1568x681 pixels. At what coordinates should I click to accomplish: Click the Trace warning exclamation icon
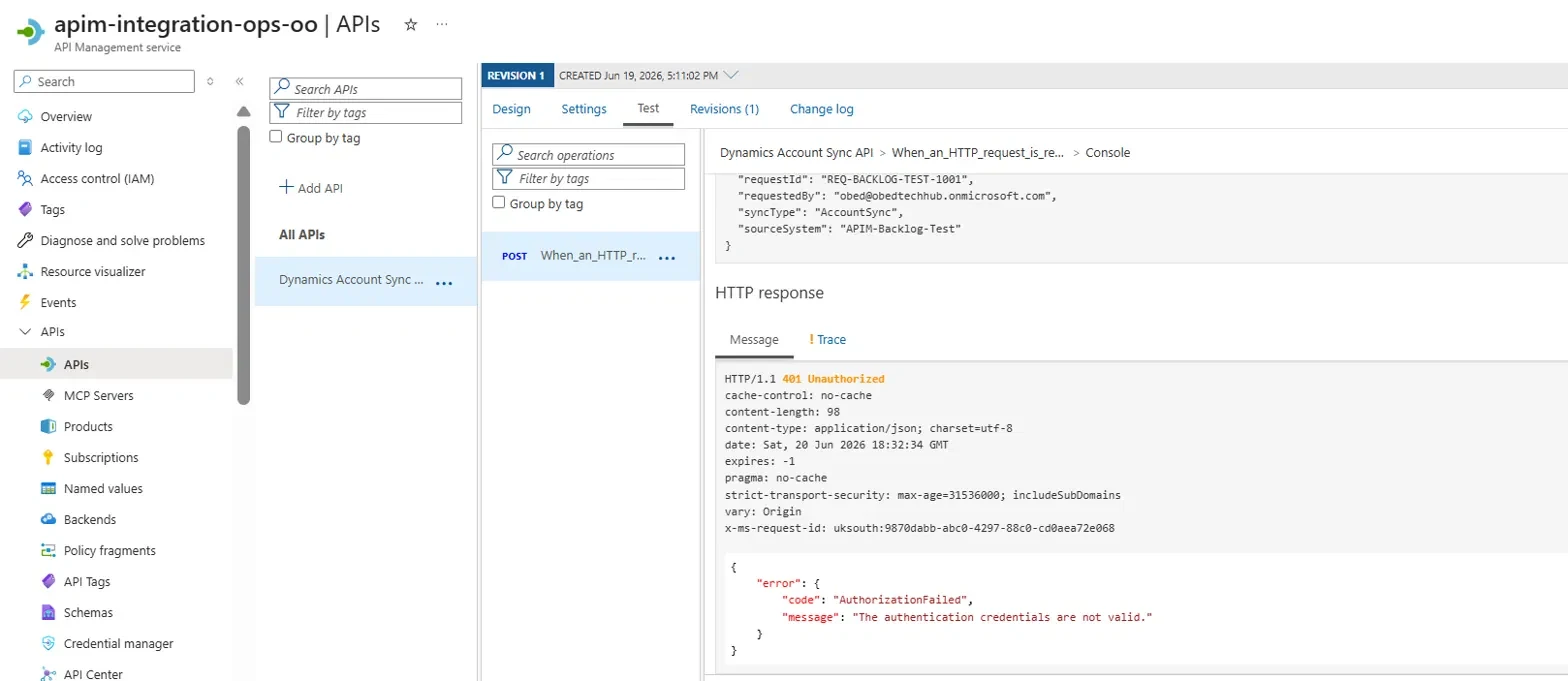pyautogui.click(x=811, y=340)
